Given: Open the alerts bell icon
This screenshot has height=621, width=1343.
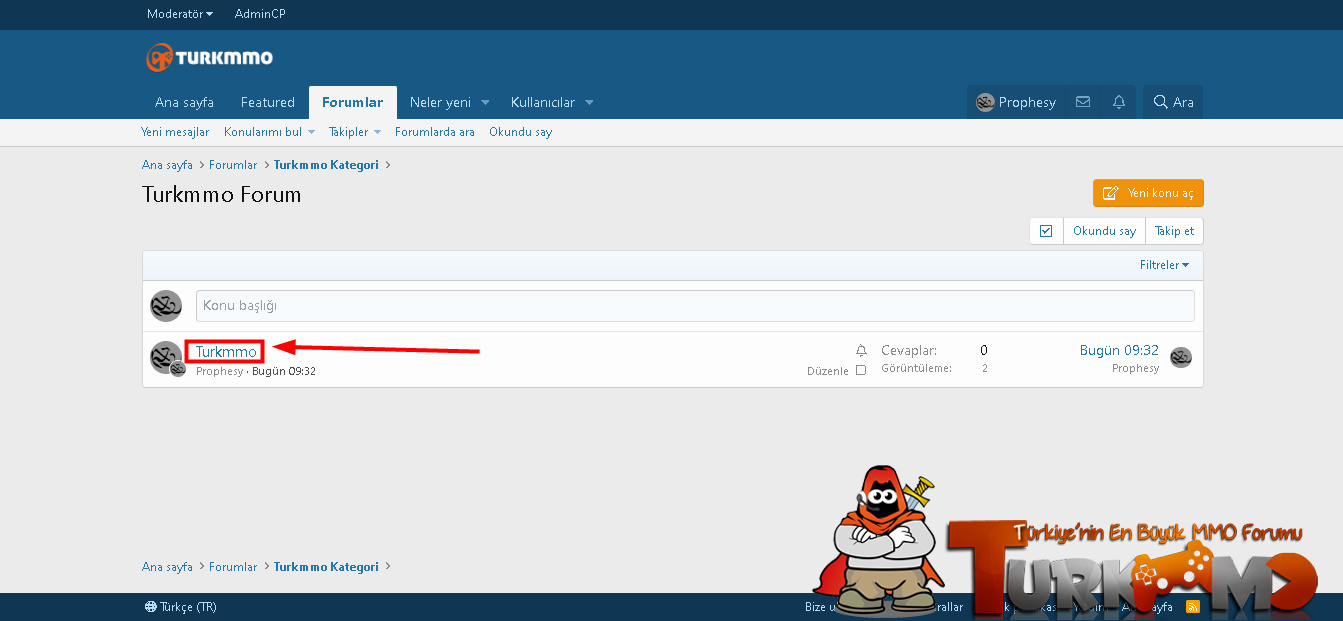Looking at the screenshot, I should (1119, 102).
